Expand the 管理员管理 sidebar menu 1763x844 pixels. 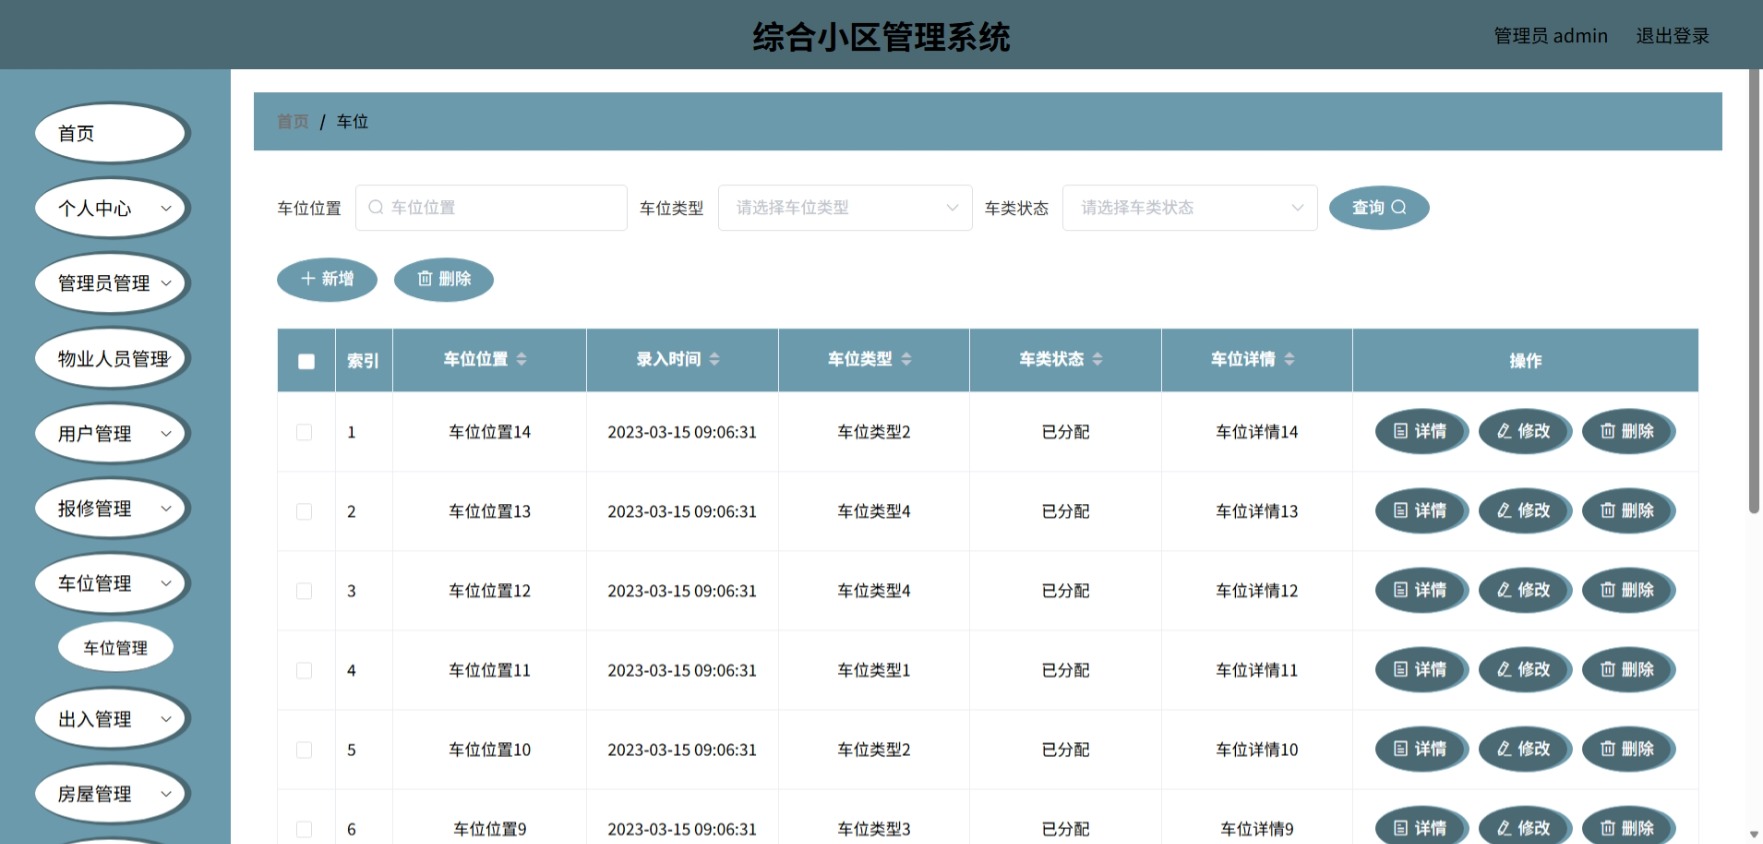click(112, 283)
